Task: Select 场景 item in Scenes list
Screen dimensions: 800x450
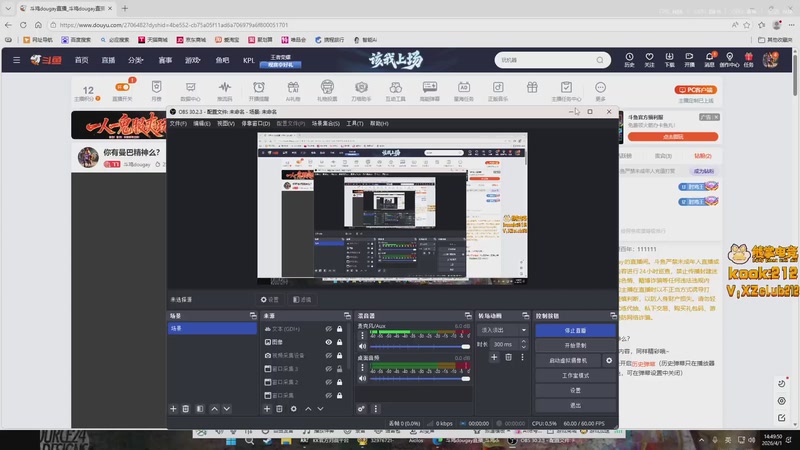Action: [212, 329]
